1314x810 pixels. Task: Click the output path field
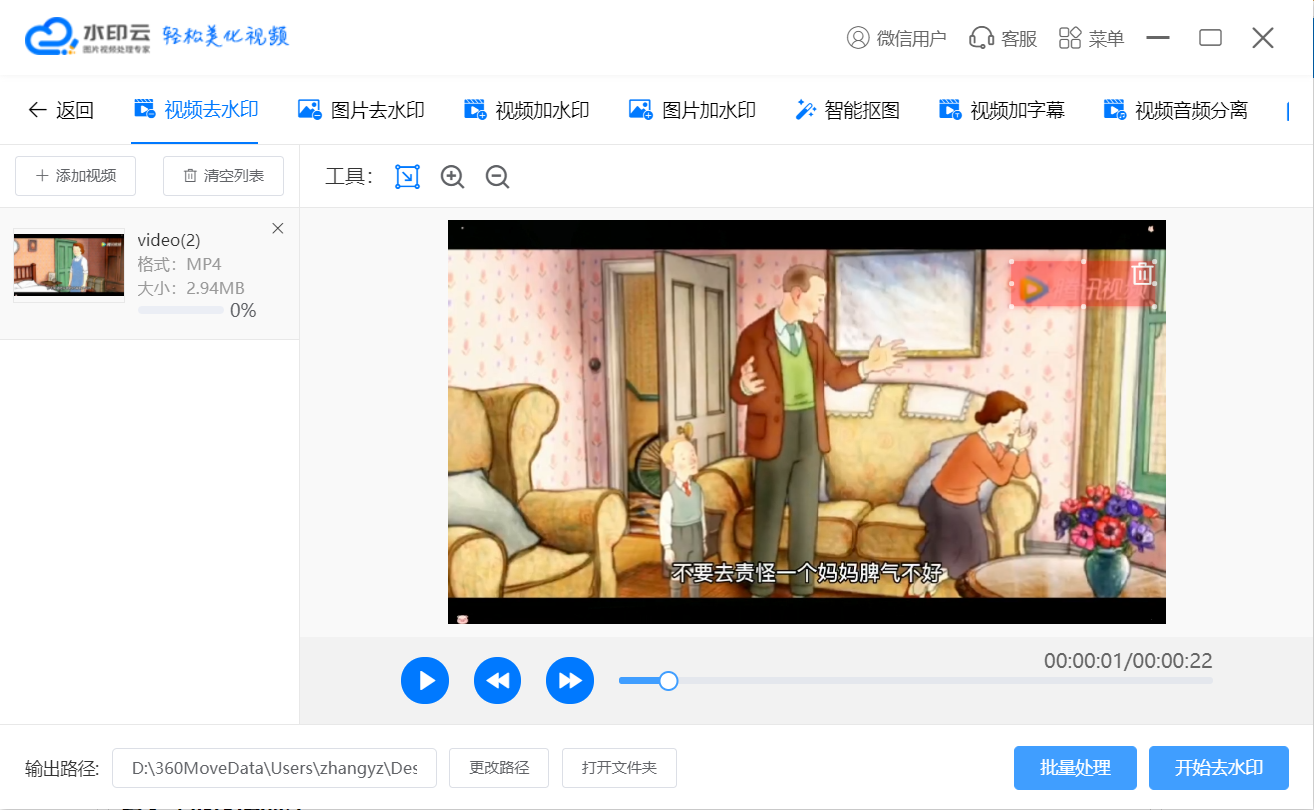coord(274,768)
